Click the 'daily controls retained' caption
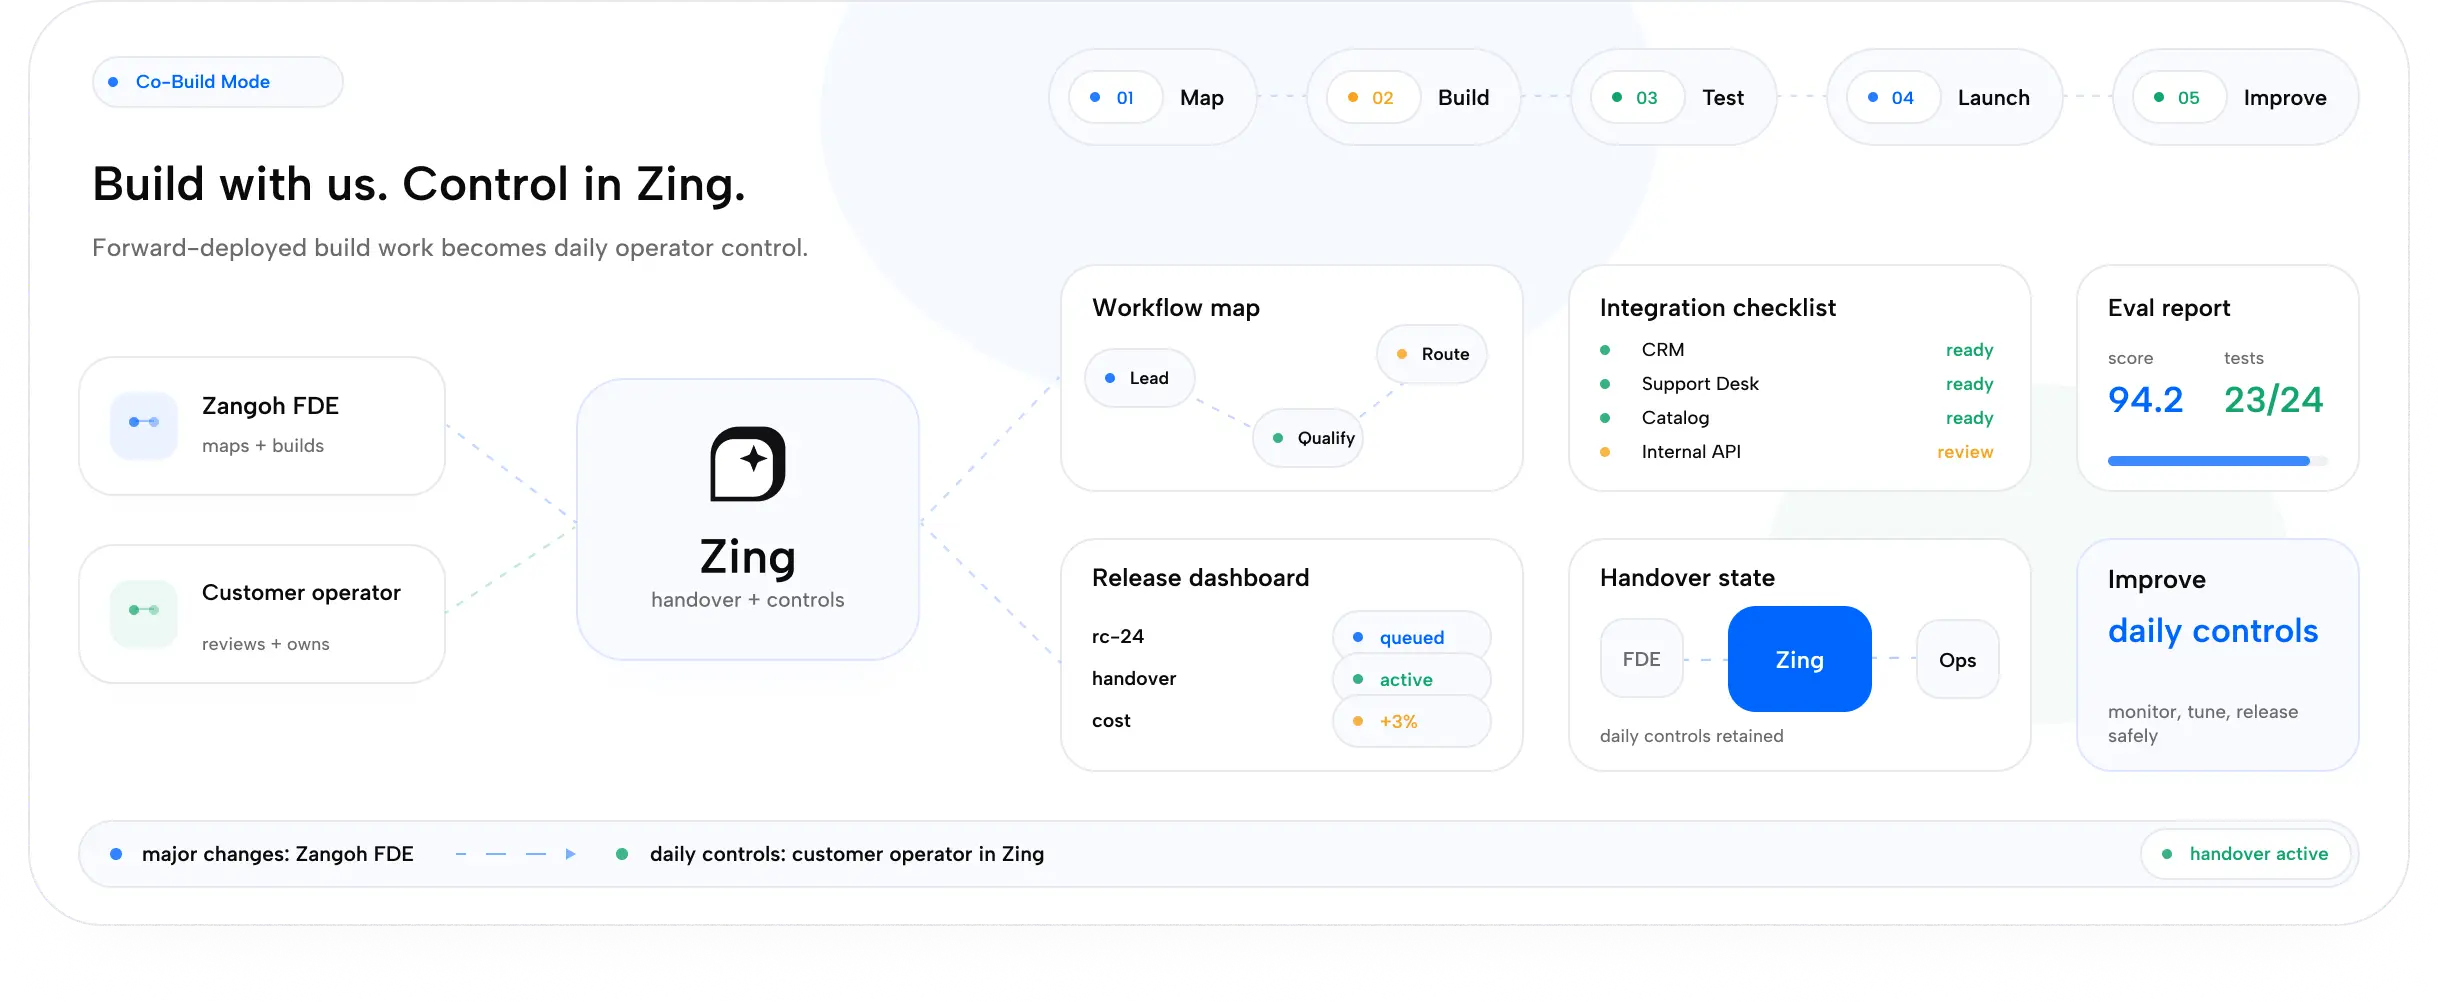2438x1002 pixels. [1692, 736]
